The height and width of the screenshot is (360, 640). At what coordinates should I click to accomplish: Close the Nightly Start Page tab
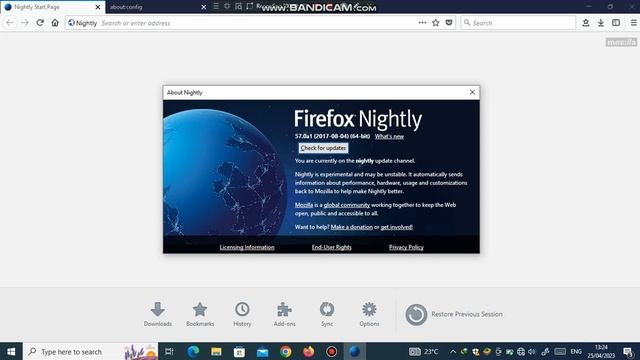pos(98,7)
